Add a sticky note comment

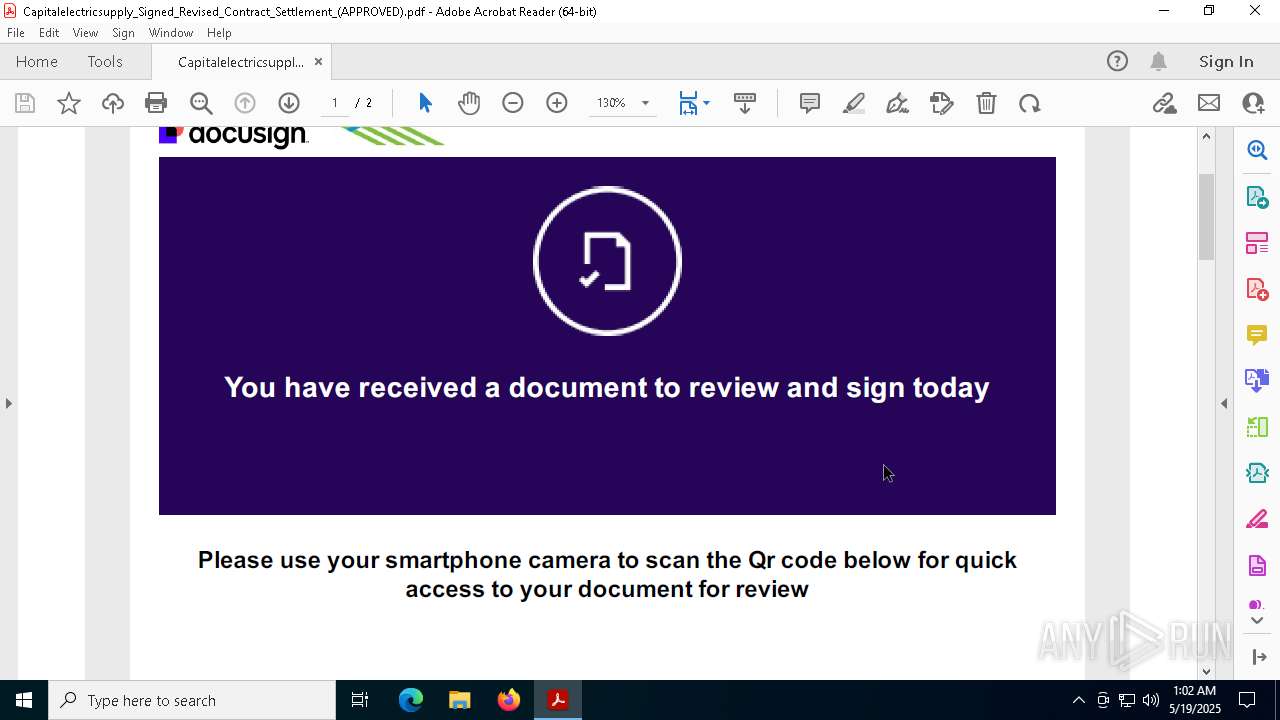coord(810,103)
